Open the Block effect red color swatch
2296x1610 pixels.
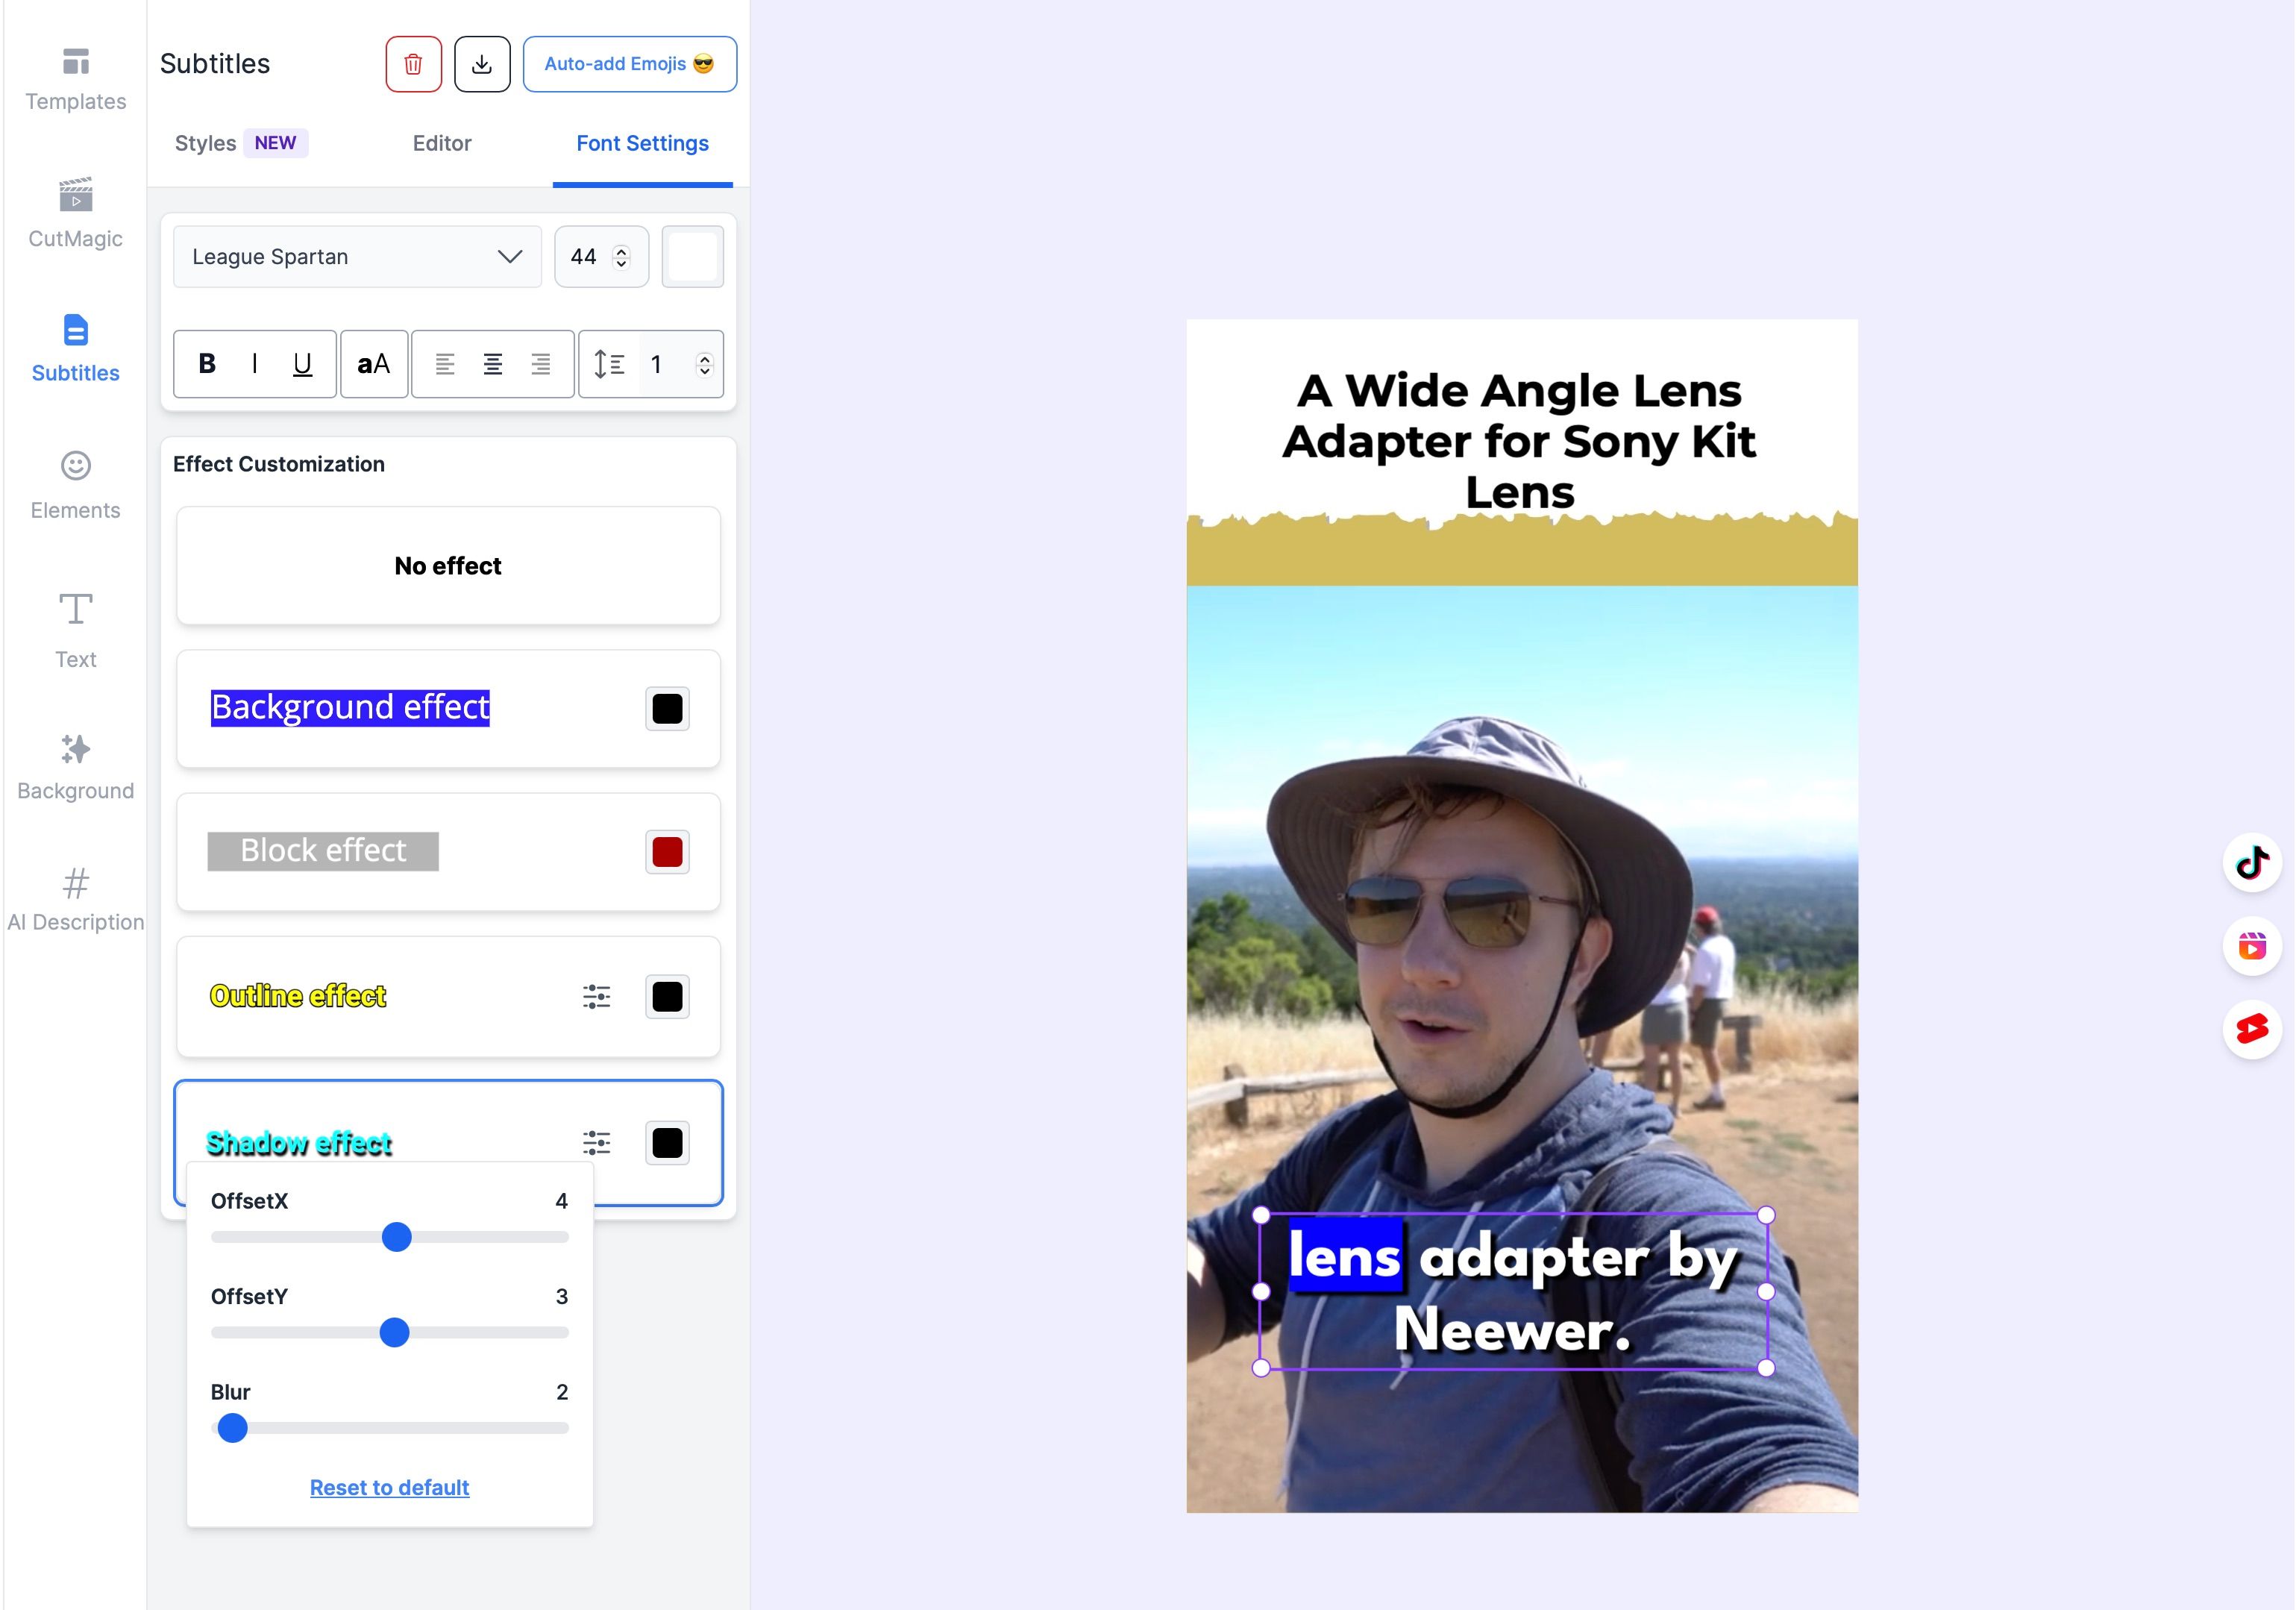click(667, 852)
